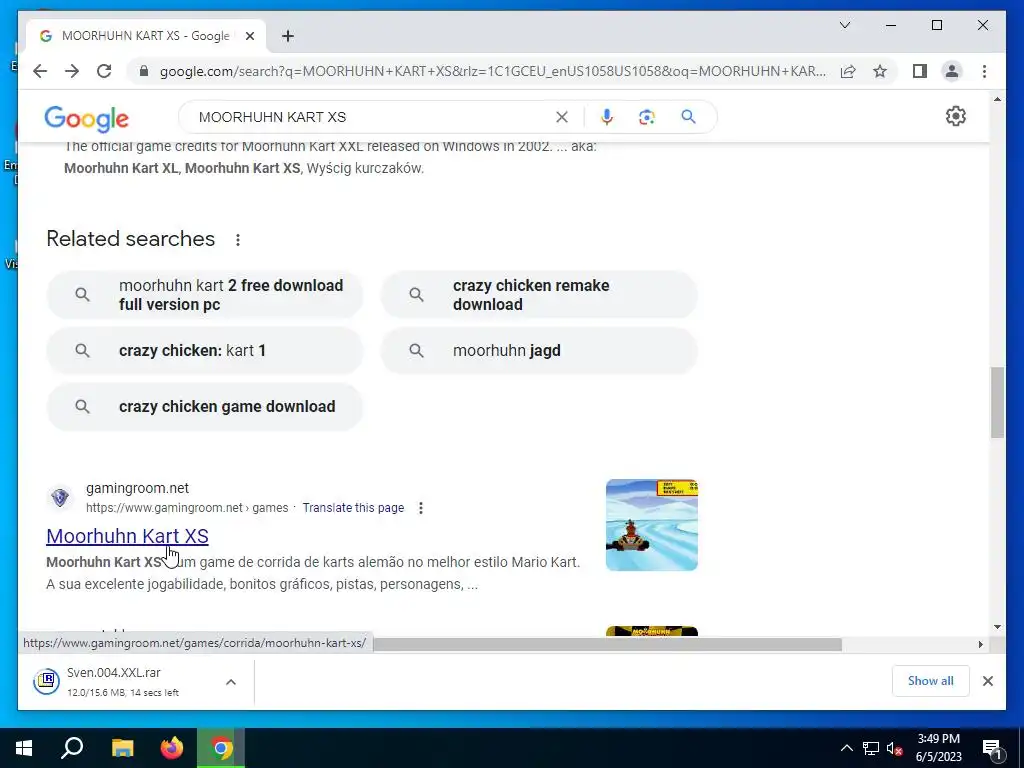This screenshot has height=768, width=1024.
Task: Open Chrome three-dot menu
Action: [x=984, y=71]
